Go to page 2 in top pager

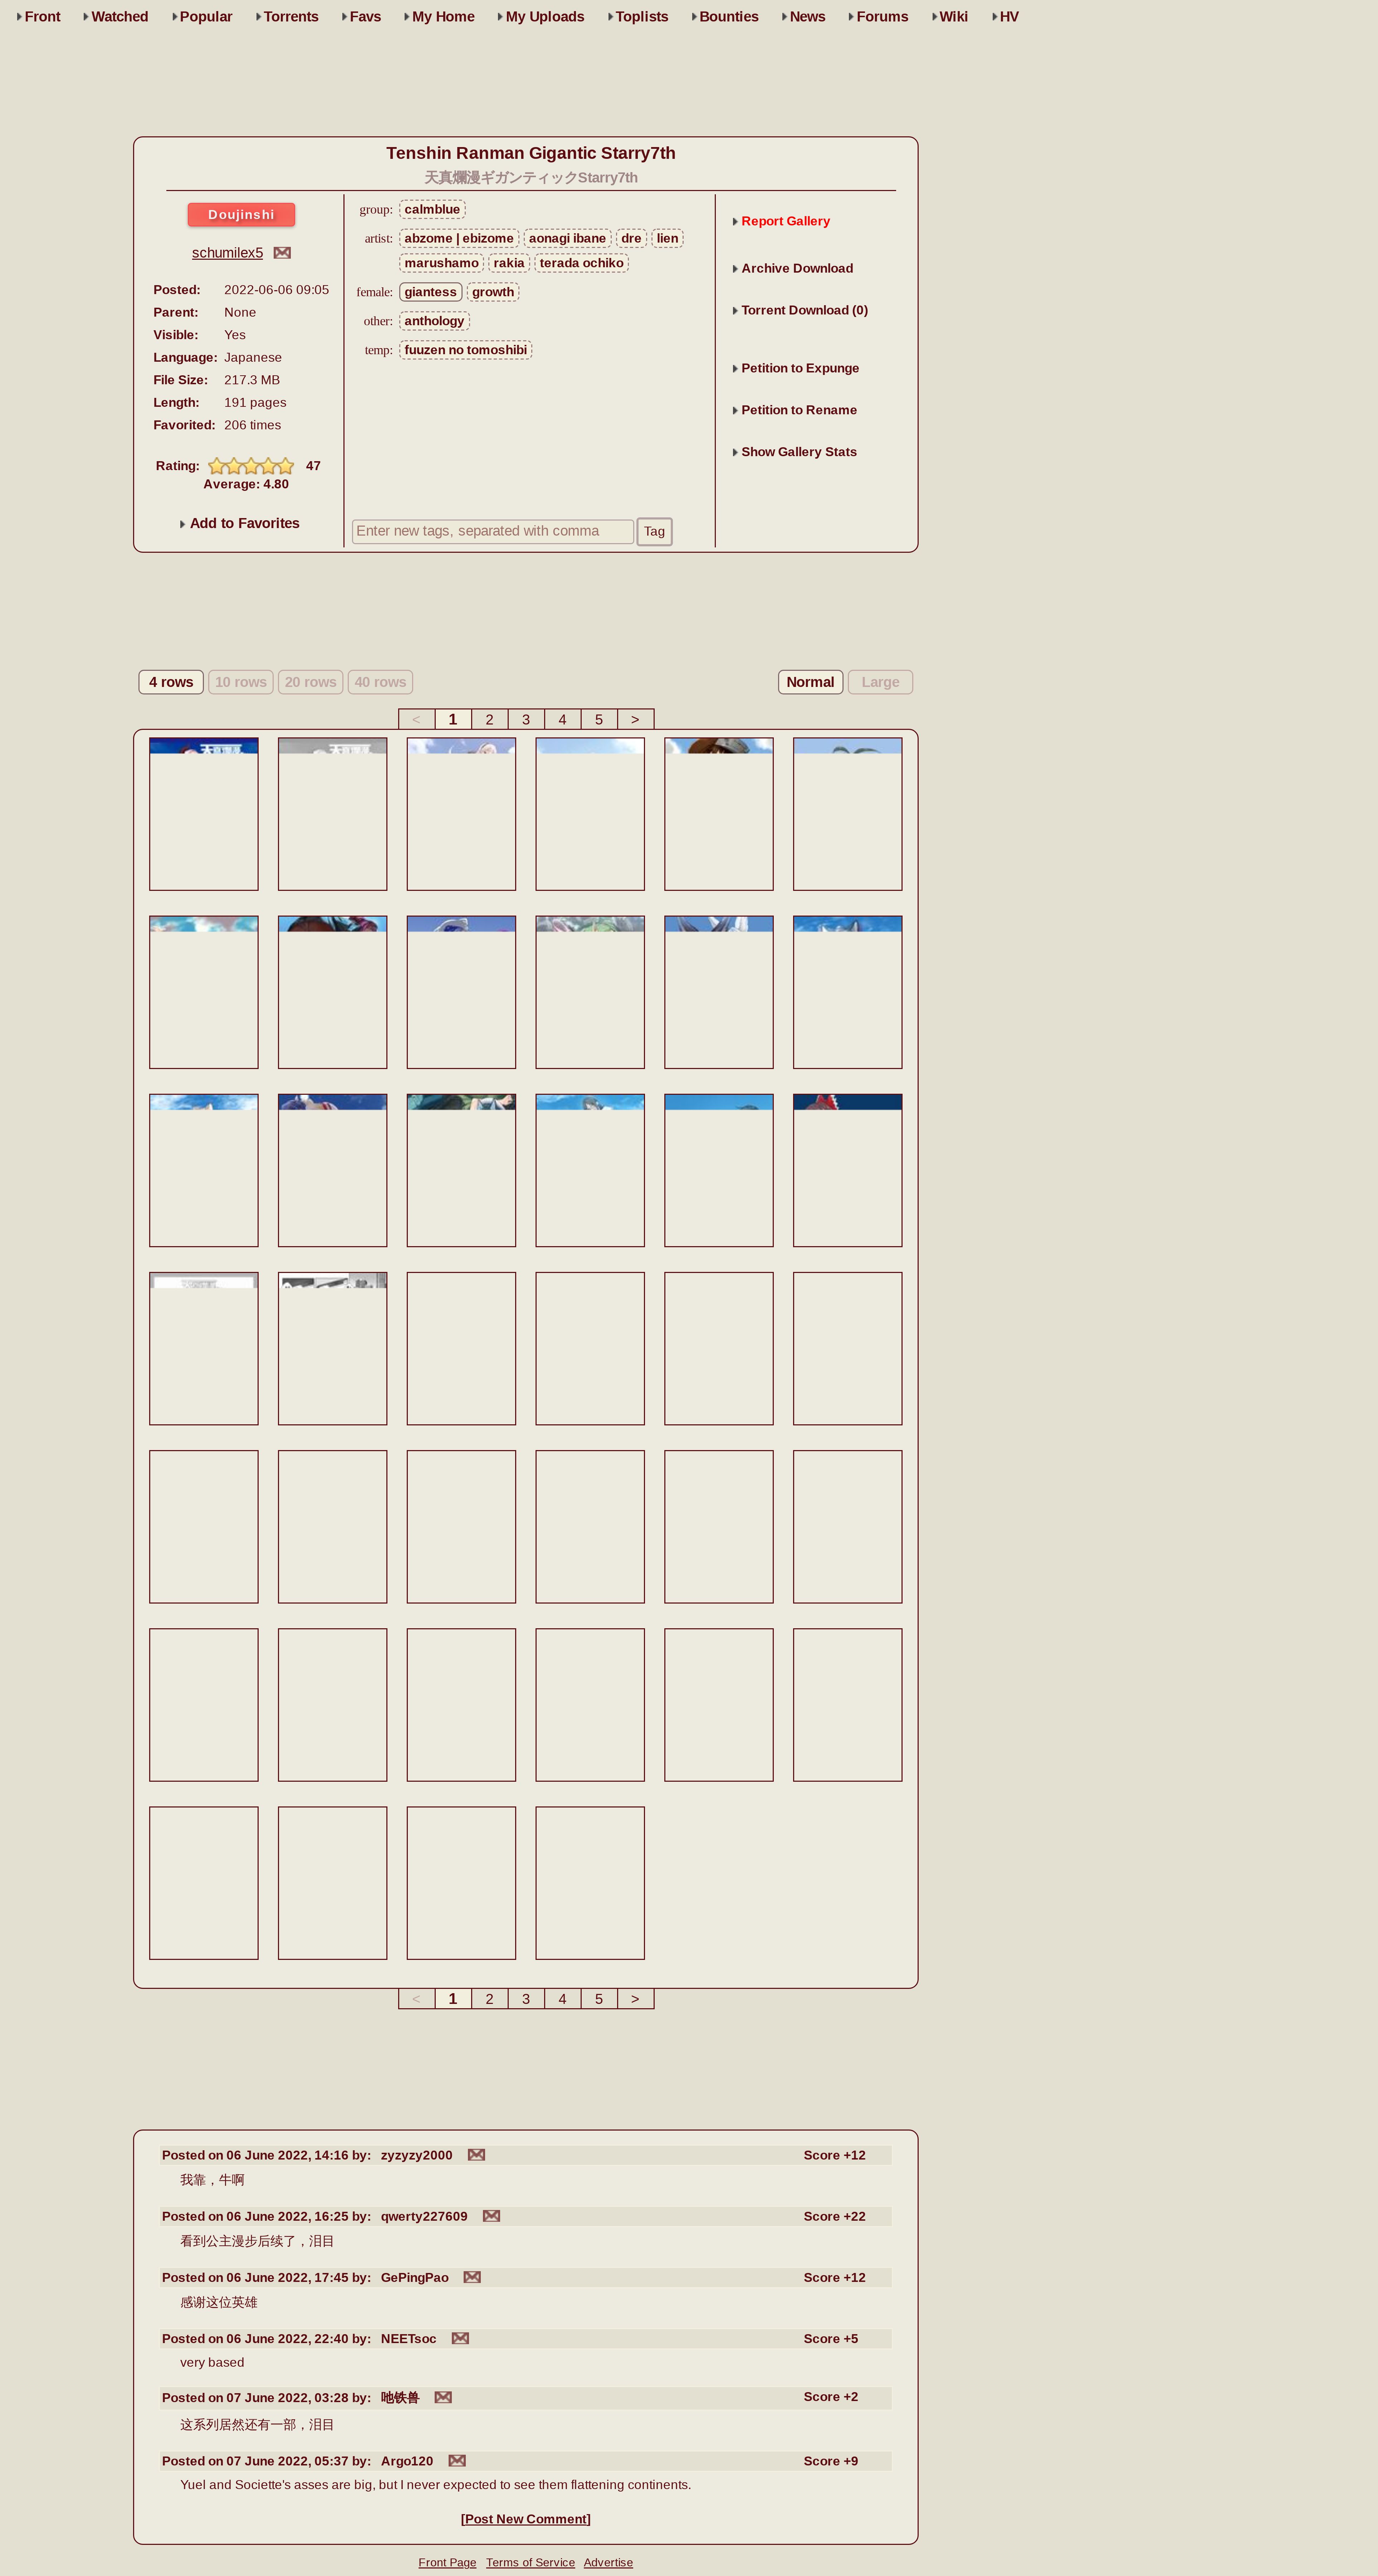pyautogui.click(x=489, y=720)
